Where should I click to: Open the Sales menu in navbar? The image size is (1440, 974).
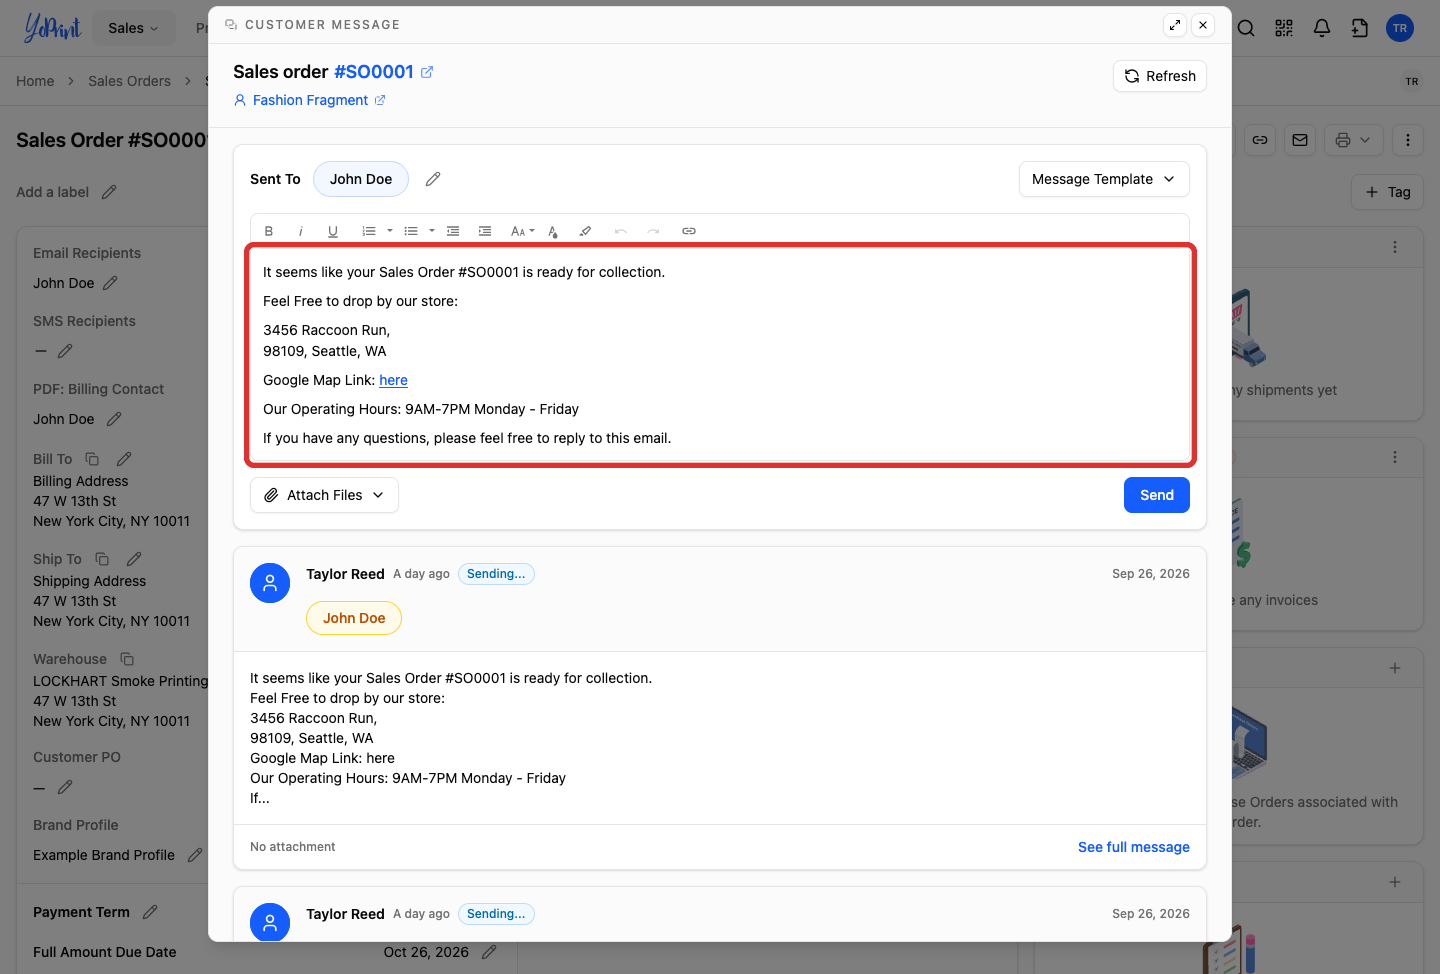click(133, 28)
